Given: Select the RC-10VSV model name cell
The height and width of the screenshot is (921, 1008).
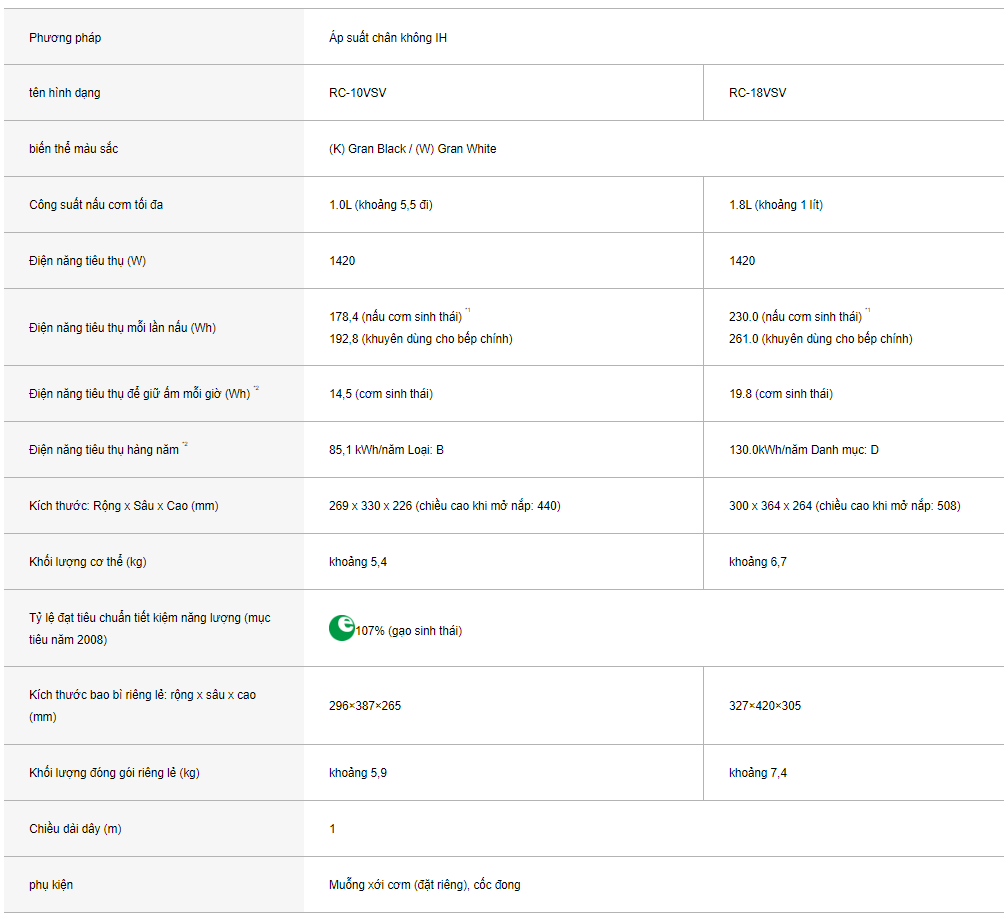Looking at the screenshot, I should click(358, 93).
